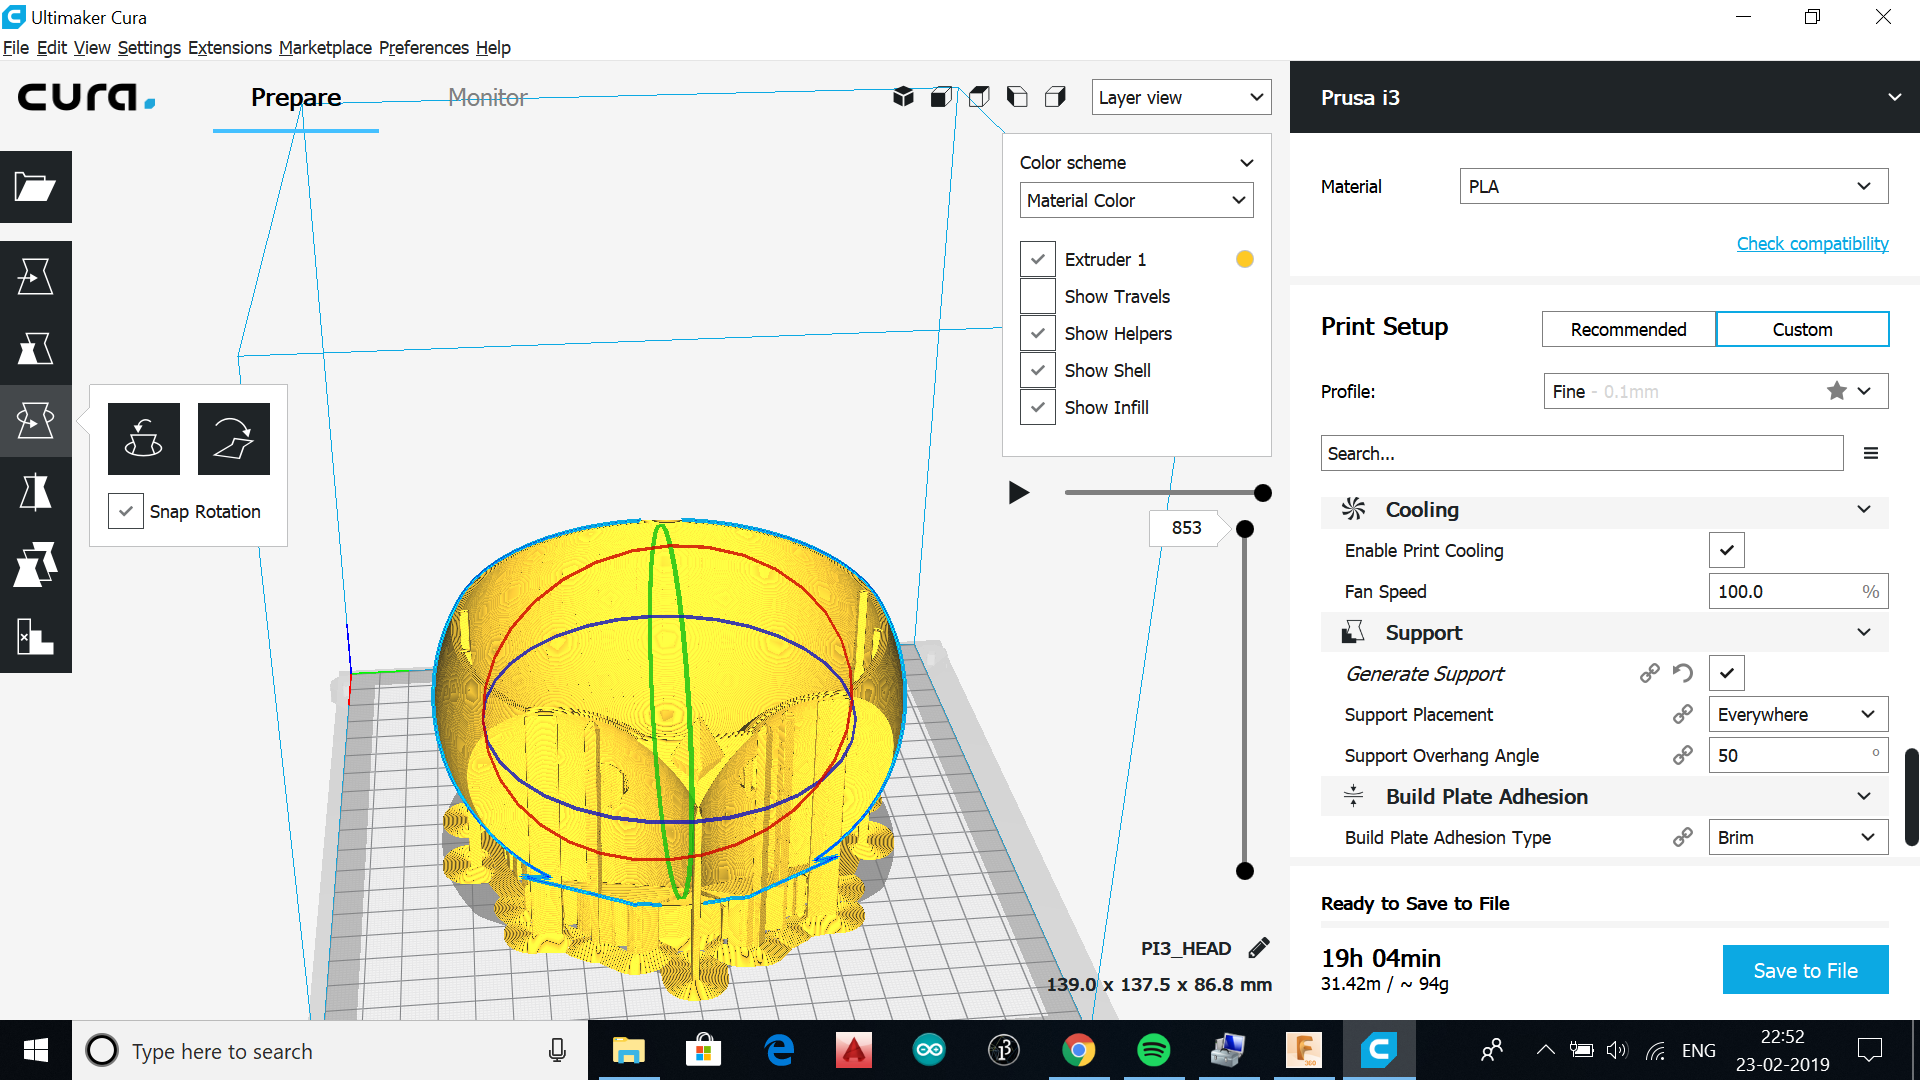Click the settings Search field
The height and width of the screenshot is (1080, 1920).
(x=1581, y=453)
